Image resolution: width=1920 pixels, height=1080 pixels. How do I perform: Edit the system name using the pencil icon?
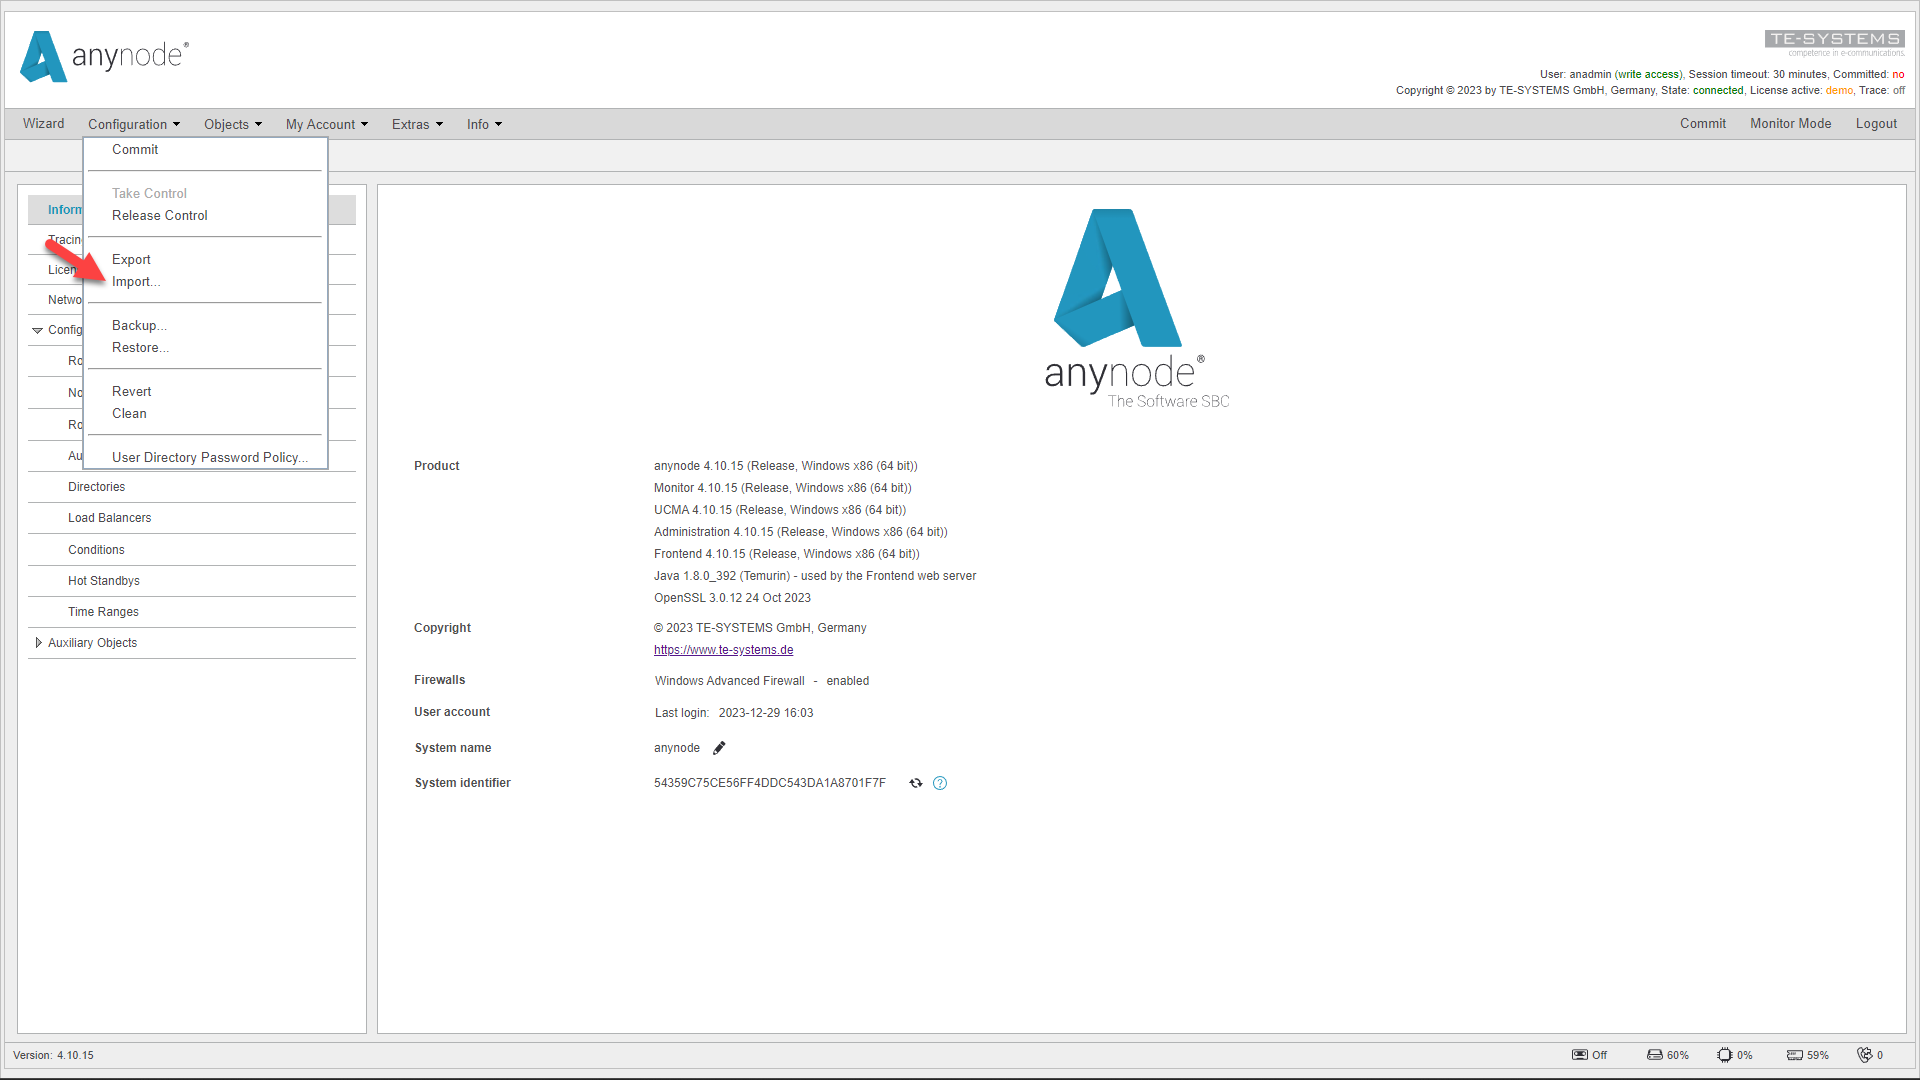[x=719, y=747]
